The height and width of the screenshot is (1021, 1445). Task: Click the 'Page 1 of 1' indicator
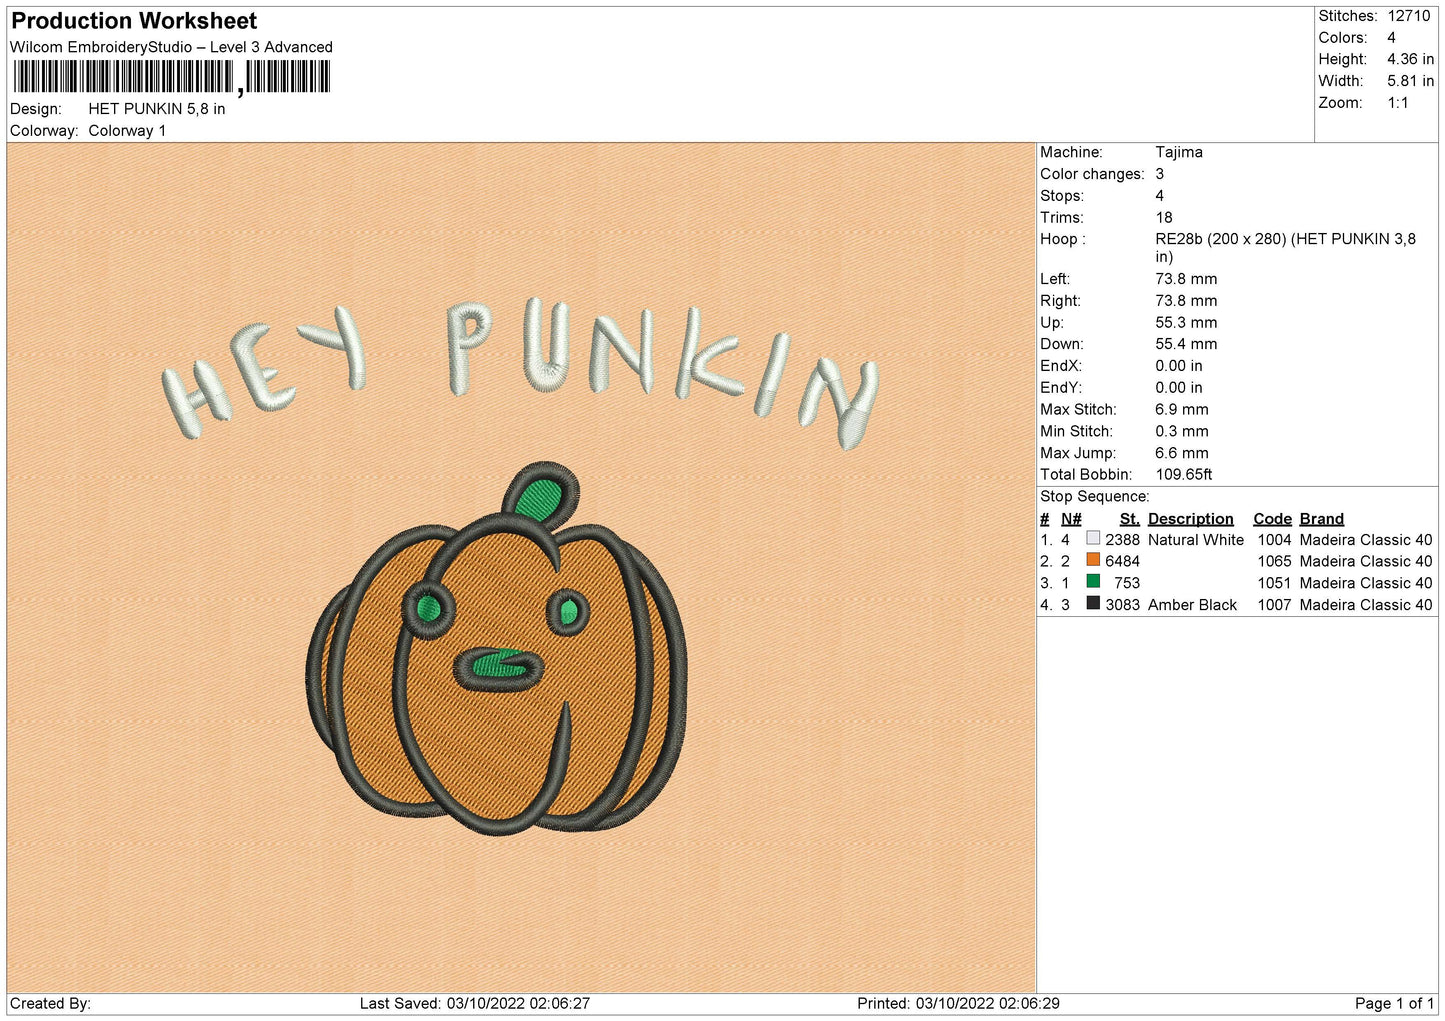[1394, 1003]
